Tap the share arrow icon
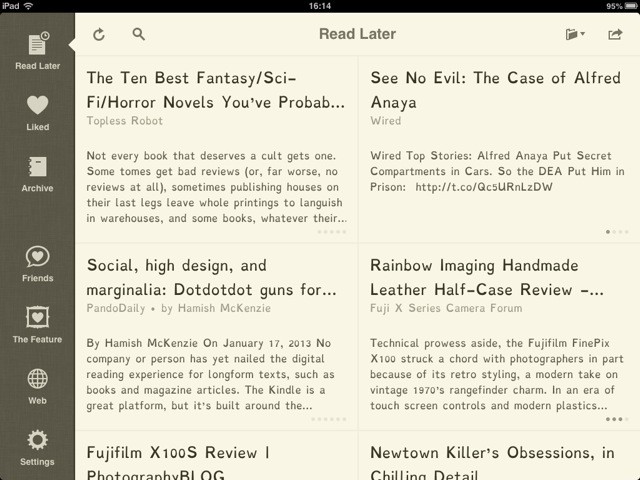The width and height of the screenshot is (640, 480). (x=615, y=35)
